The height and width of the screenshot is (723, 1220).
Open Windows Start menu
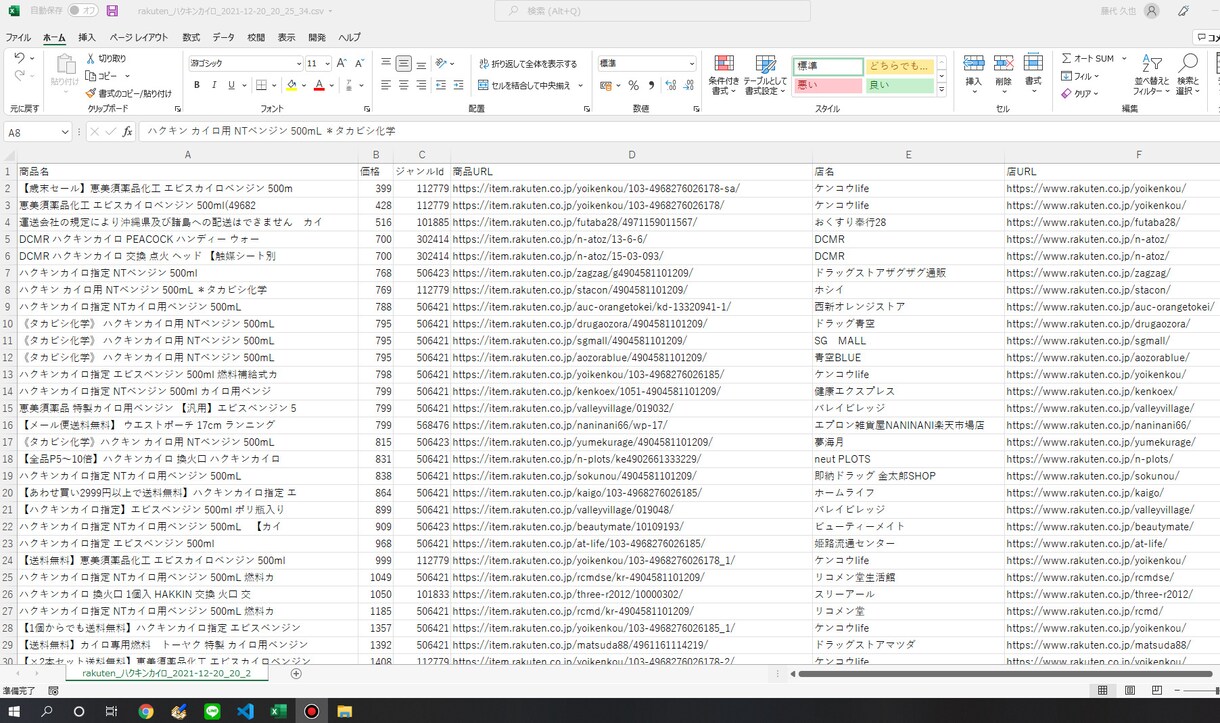coord(14,712)
